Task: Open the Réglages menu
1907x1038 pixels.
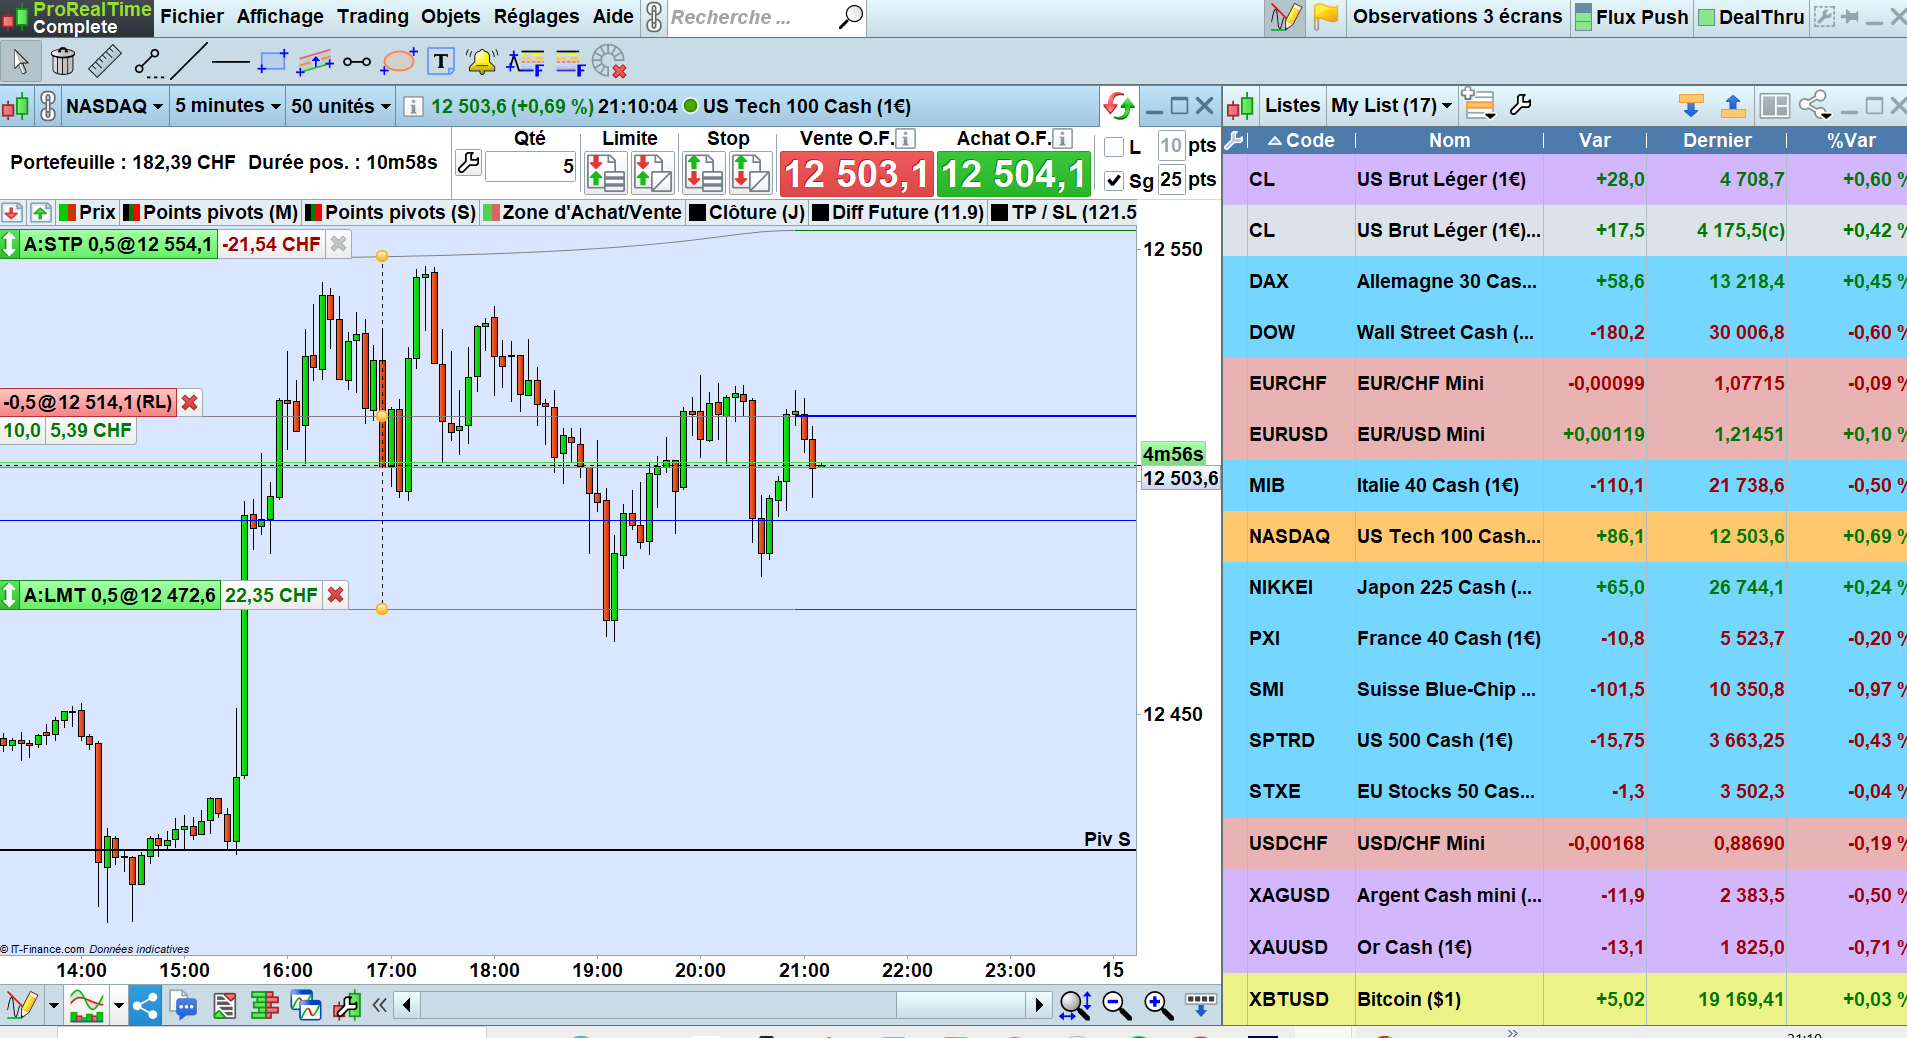Action: [x=536, y=16]
